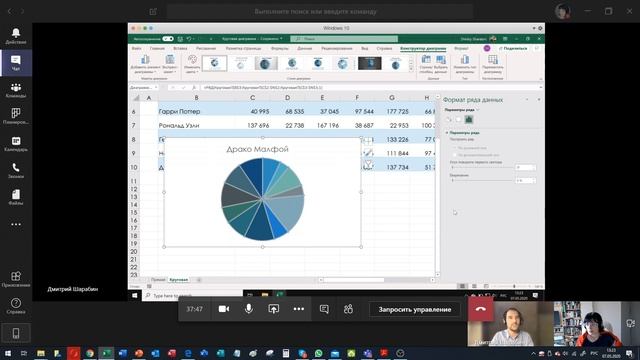The width and height of the screenshot is (640, 360).
Task: Click Select data button
Action: (x=441, y=64)
